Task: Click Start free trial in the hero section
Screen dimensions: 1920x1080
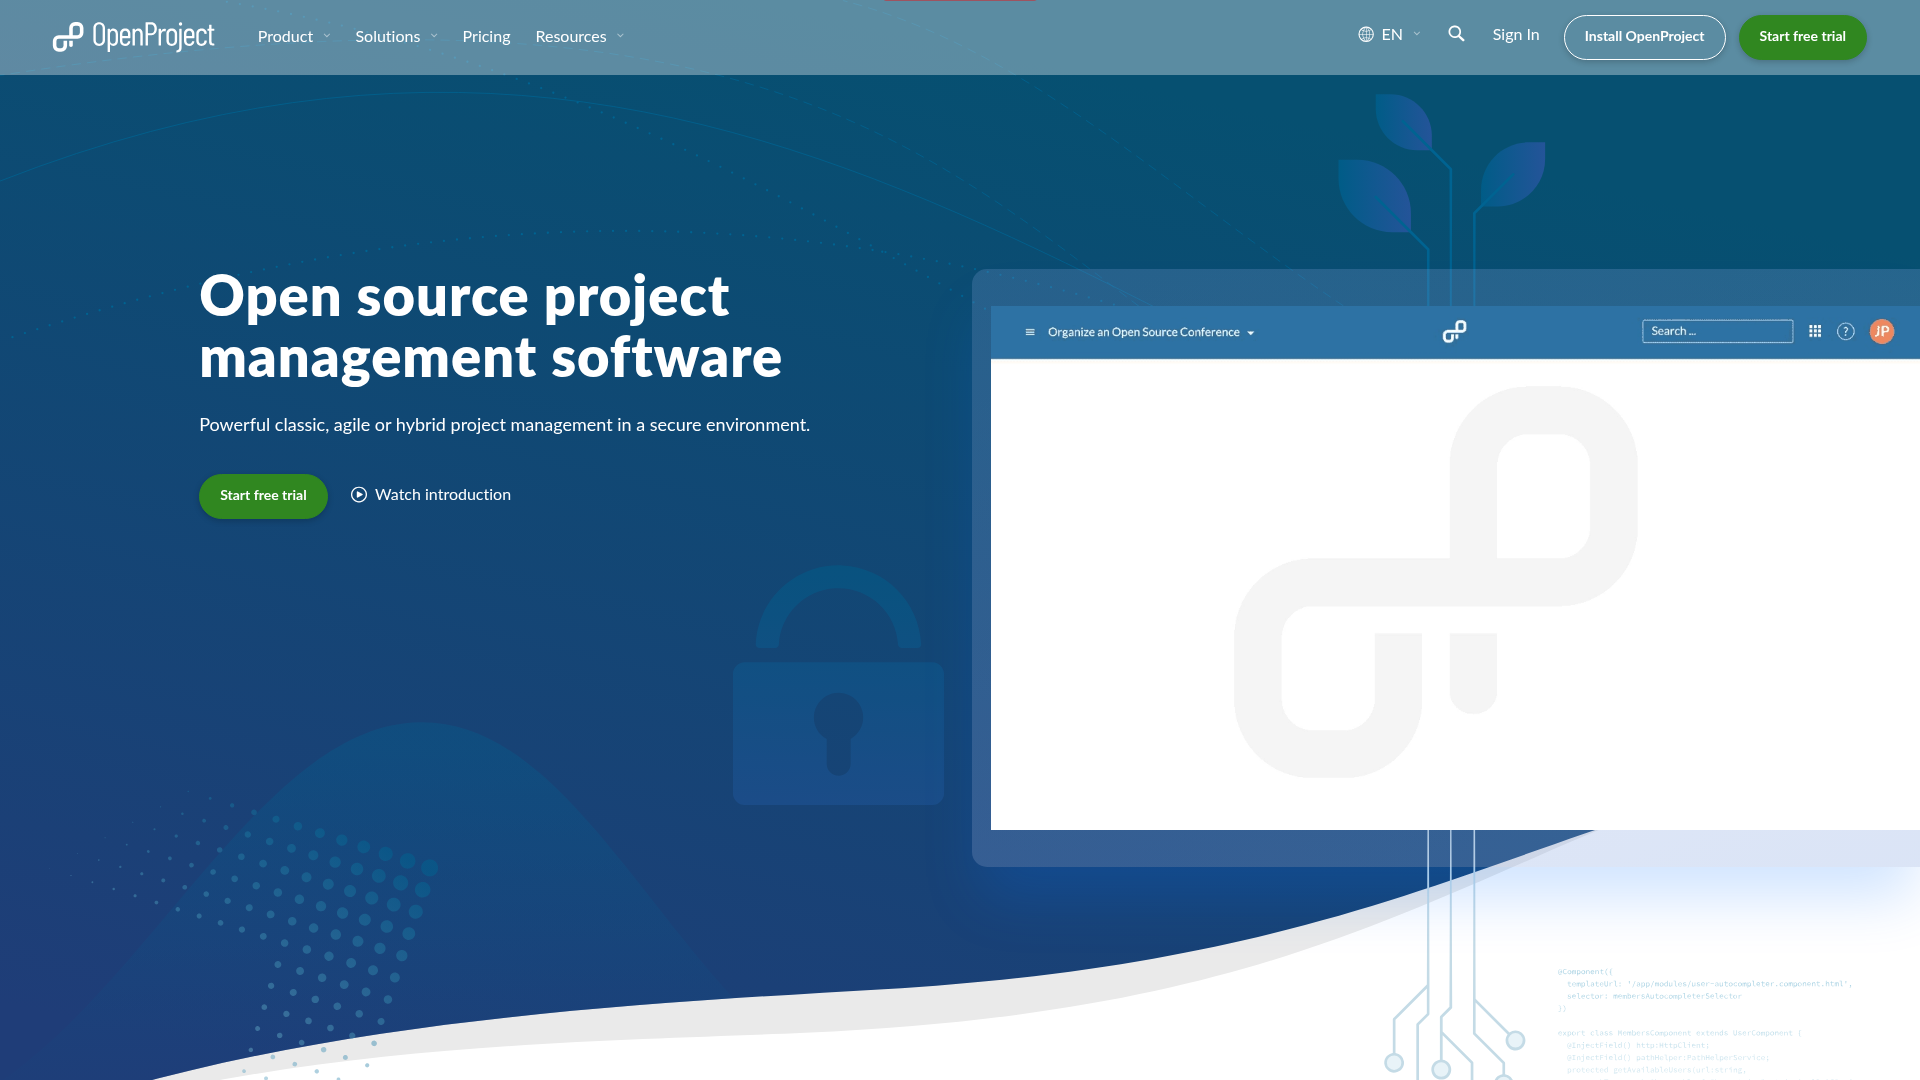Action: (x=262, y=495)
